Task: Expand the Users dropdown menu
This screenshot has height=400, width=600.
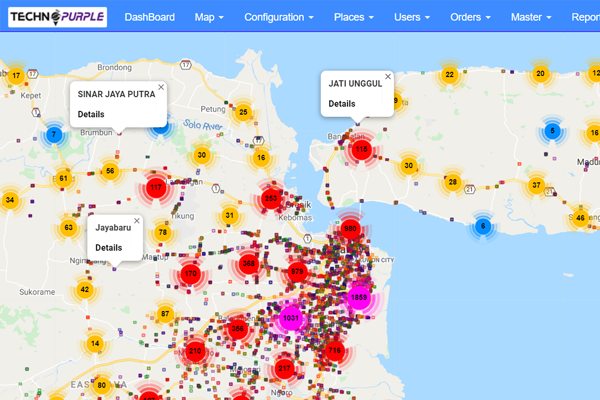Action: [x=412, y=17]
